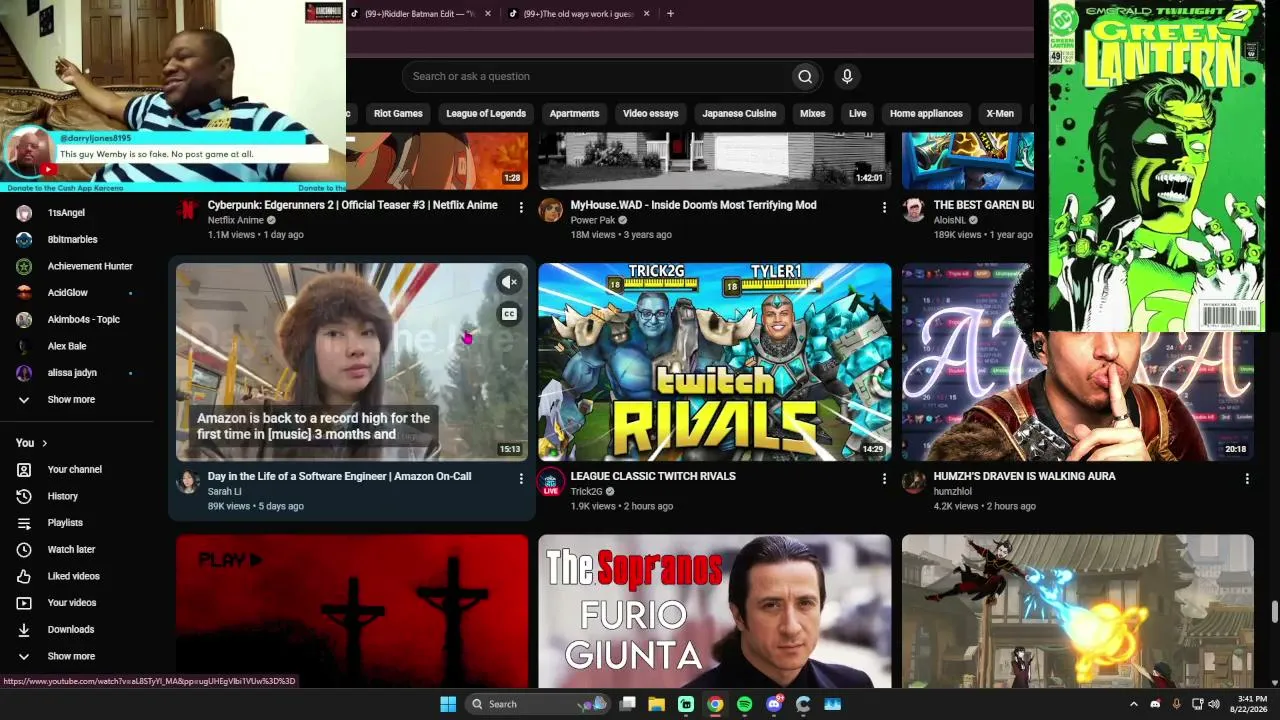The image size is (1280, 720).
Task: Toggle captions on the video preview
Action: coord(509,314)
